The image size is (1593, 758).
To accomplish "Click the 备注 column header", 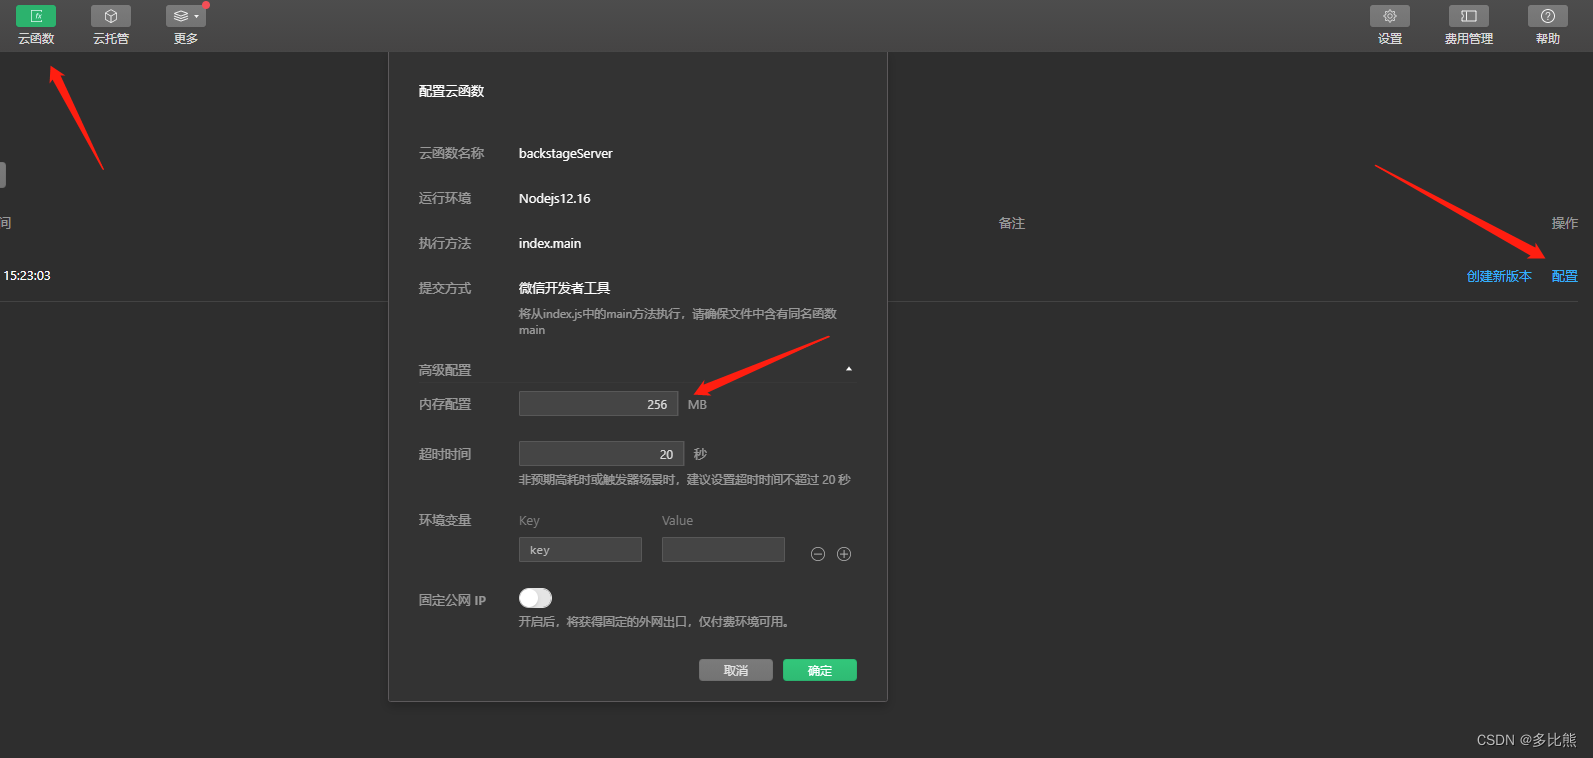I will [x=1012, y=223].
